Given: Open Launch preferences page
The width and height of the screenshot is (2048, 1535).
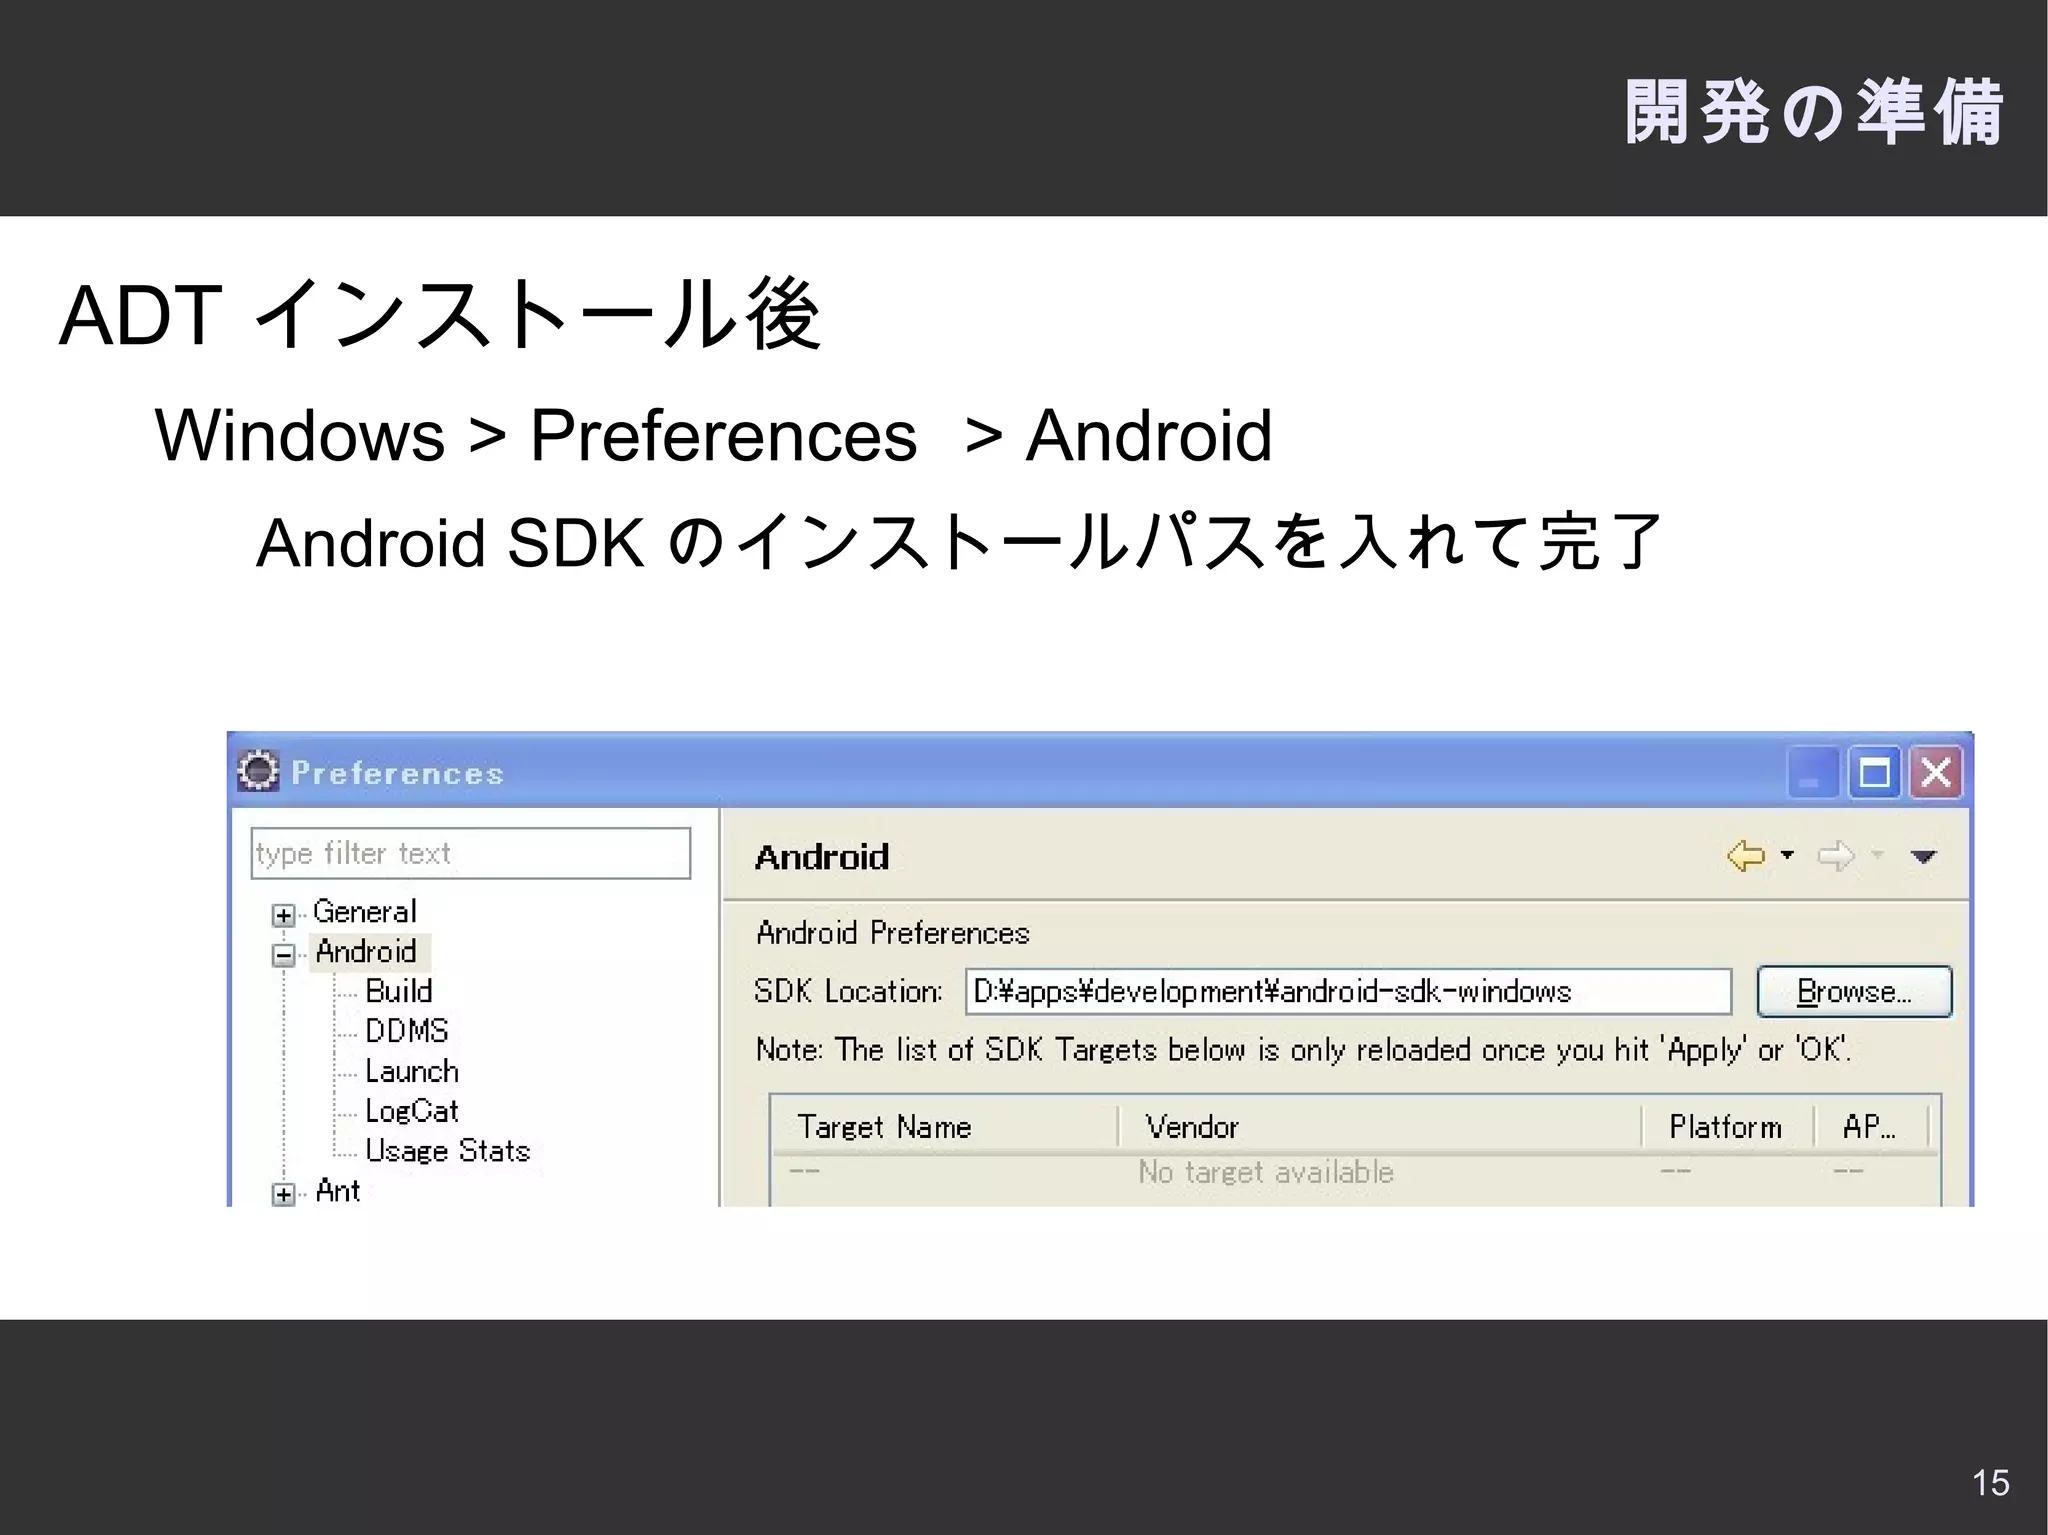Looking at the screenshot, I should 411,1071.
